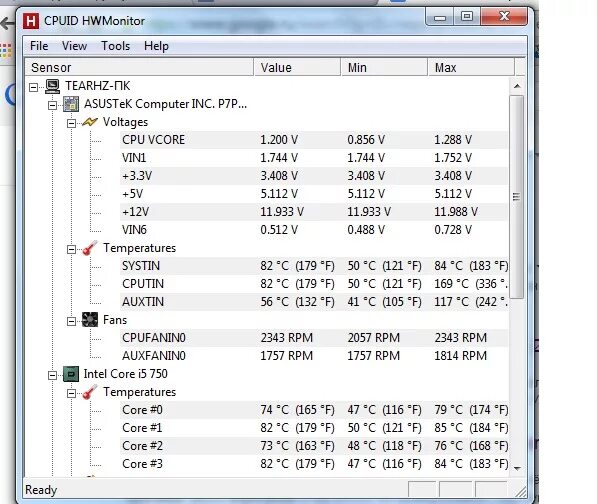Click the TEARHZ-ПК label
597x504 pixels.
point(97,86)
